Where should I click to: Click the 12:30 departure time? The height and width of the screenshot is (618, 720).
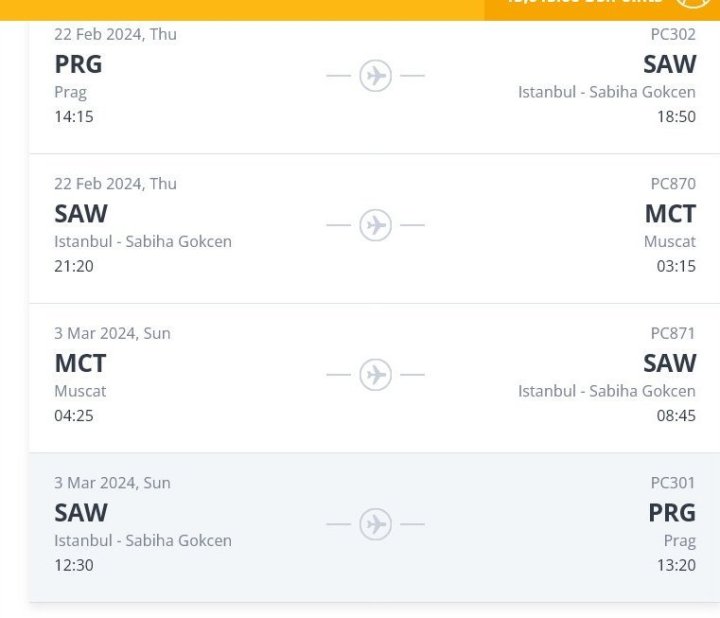(74, 566)
